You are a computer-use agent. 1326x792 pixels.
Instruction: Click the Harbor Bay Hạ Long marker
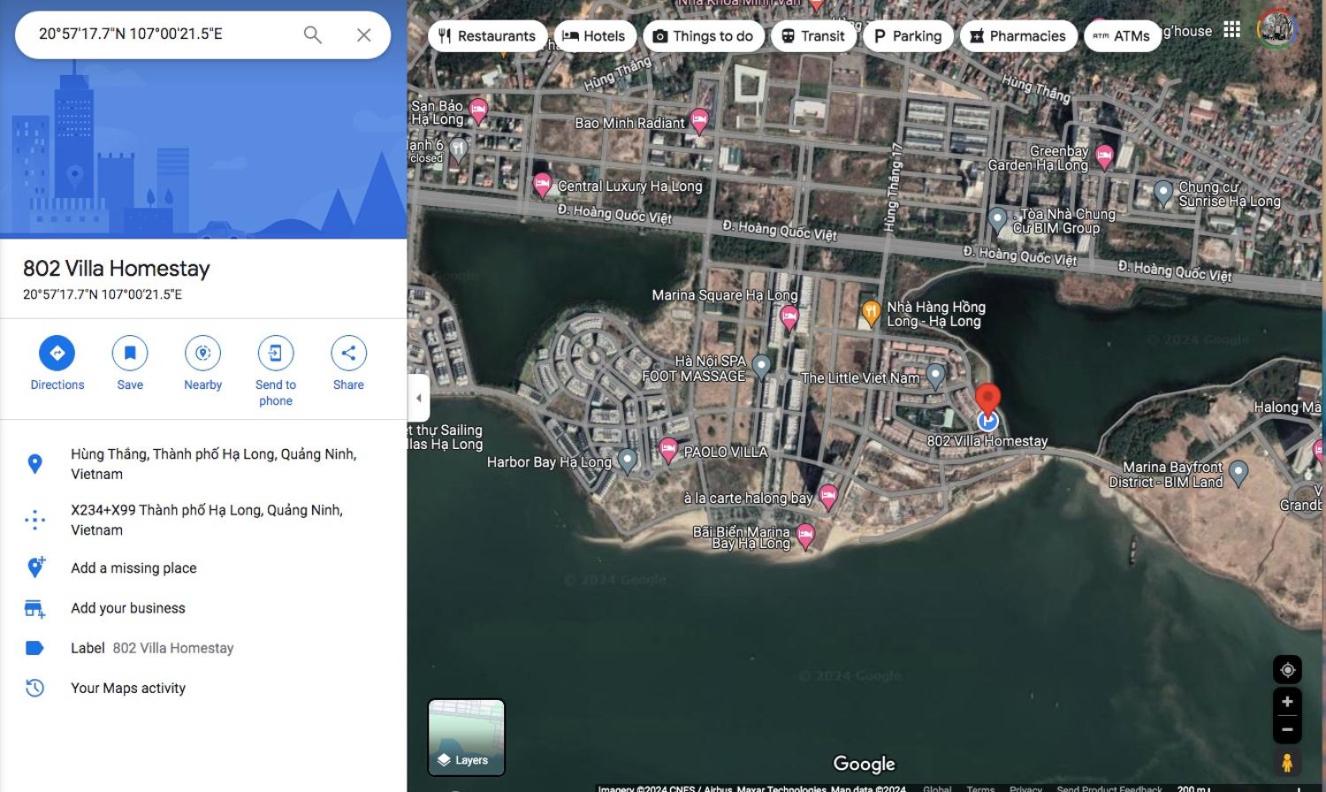tap(627, 460)
